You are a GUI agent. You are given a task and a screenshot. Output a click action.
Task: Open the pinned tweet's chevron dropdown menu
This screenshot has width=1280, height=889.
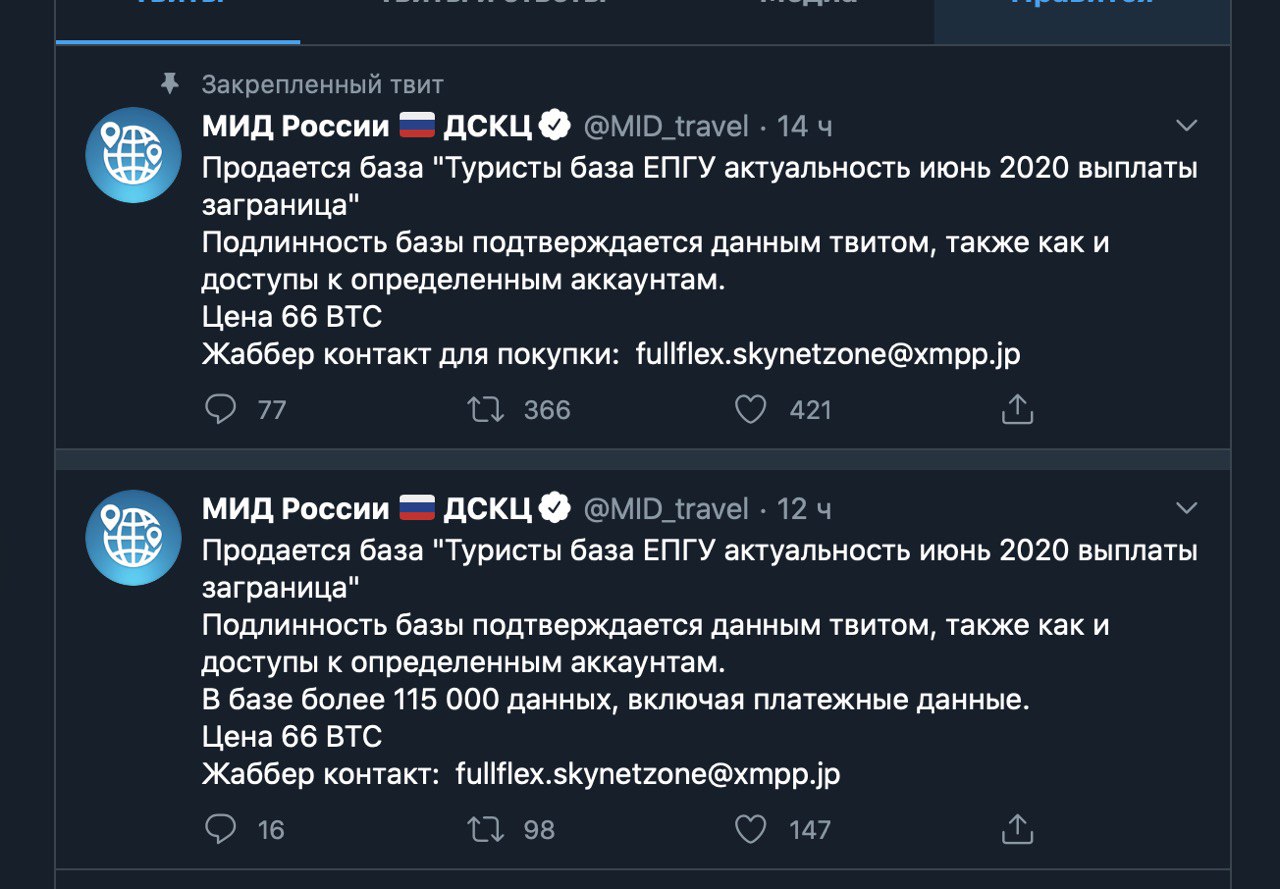pos(1186,126)
